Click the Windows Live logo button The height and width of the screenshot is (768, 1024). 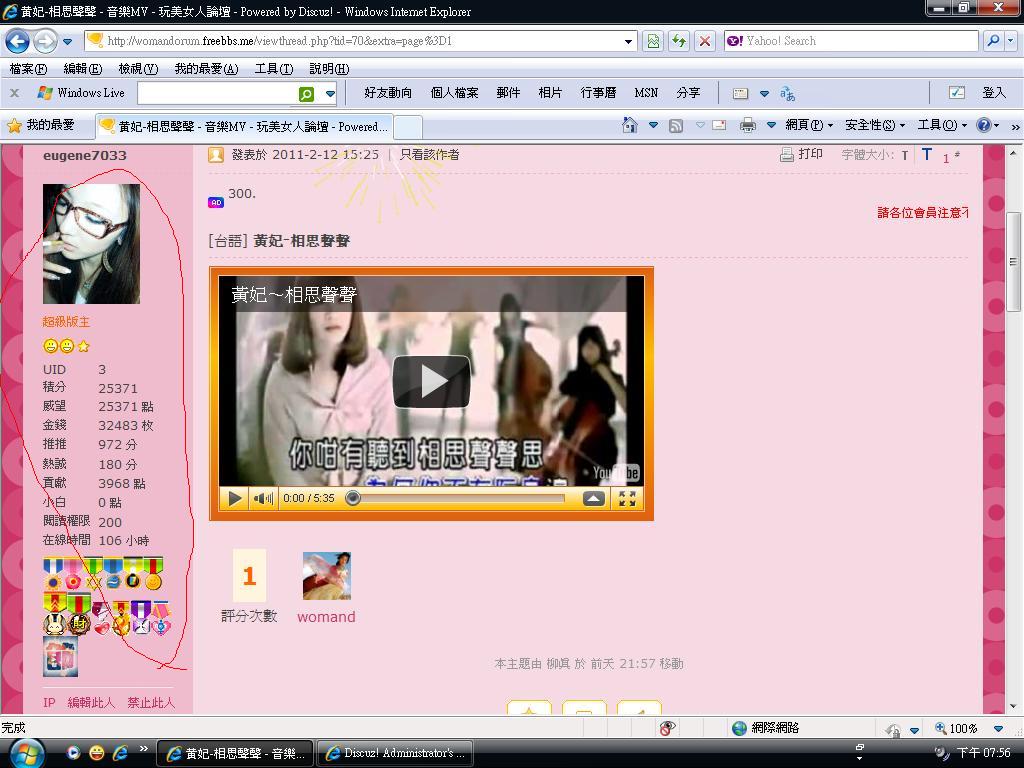[x=81, y=93]
